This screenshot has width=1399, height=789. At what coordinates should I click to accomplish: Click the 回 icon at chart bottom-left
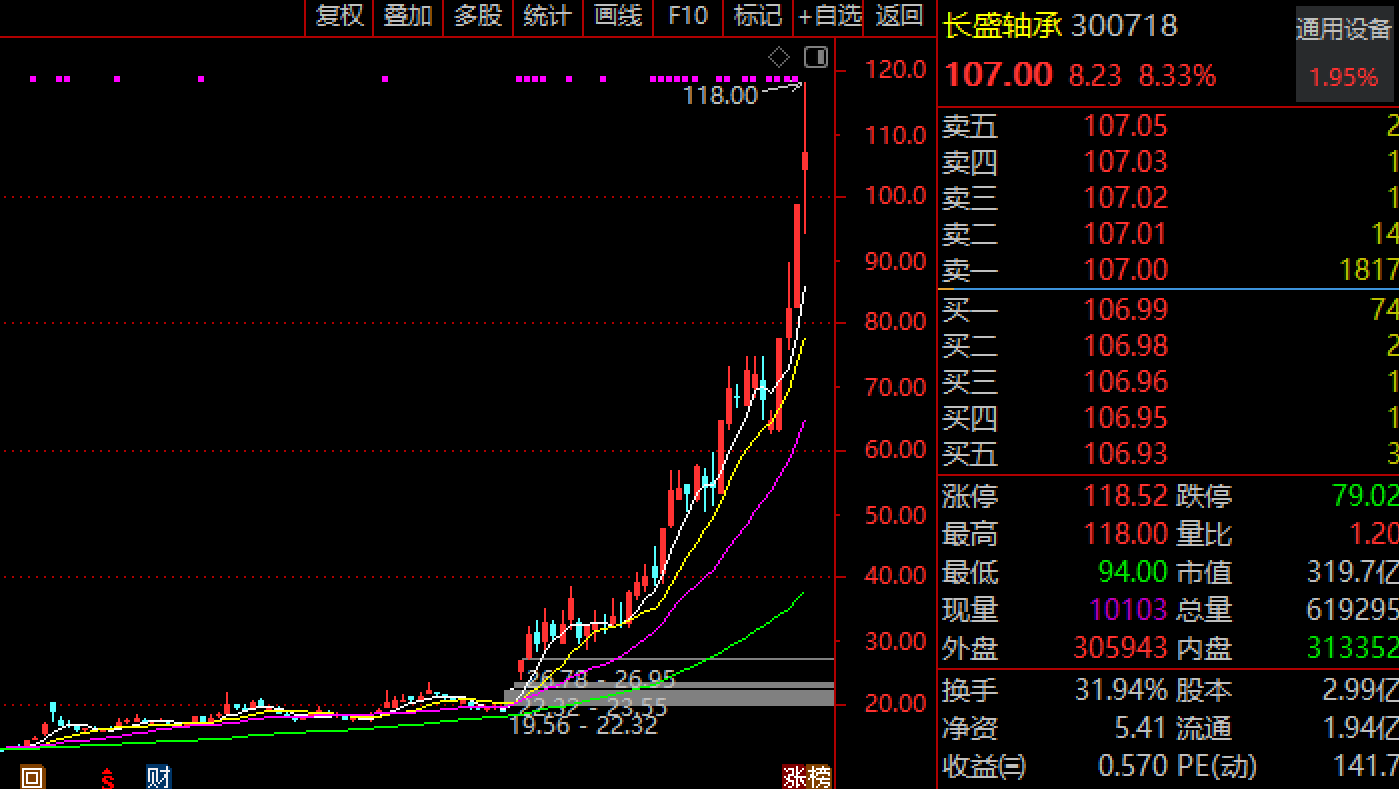[32, 777]
